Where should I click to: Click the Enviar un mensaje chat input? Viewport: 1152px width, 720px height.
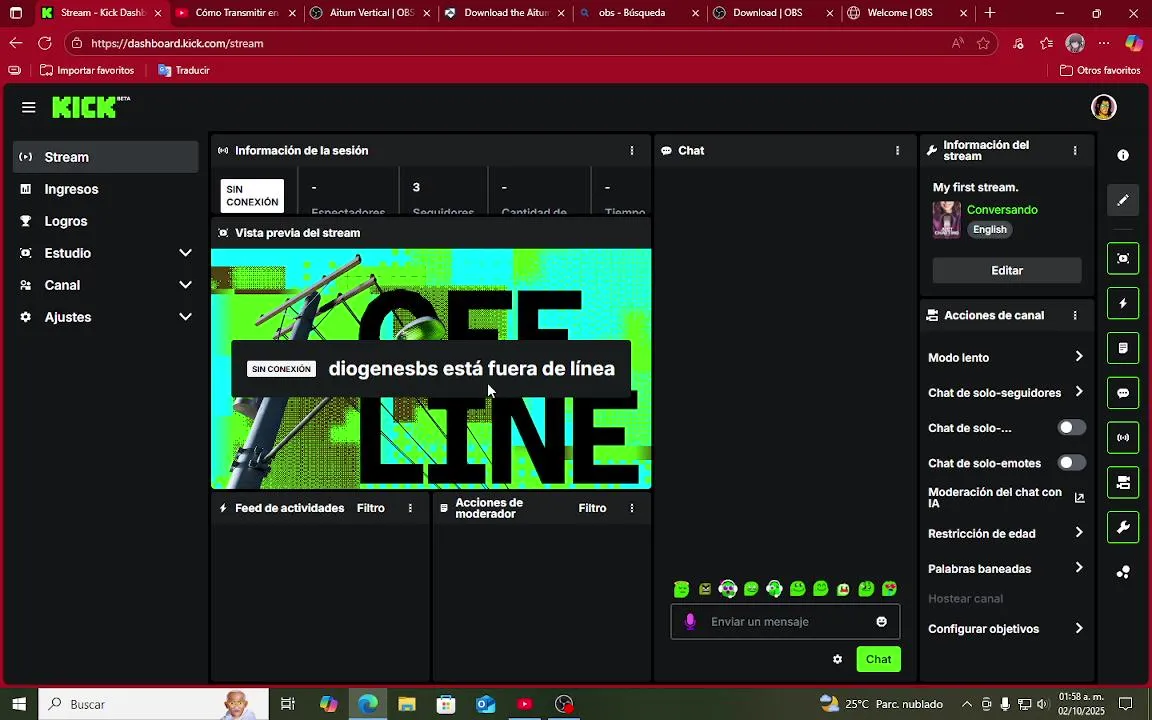[785, 622]
